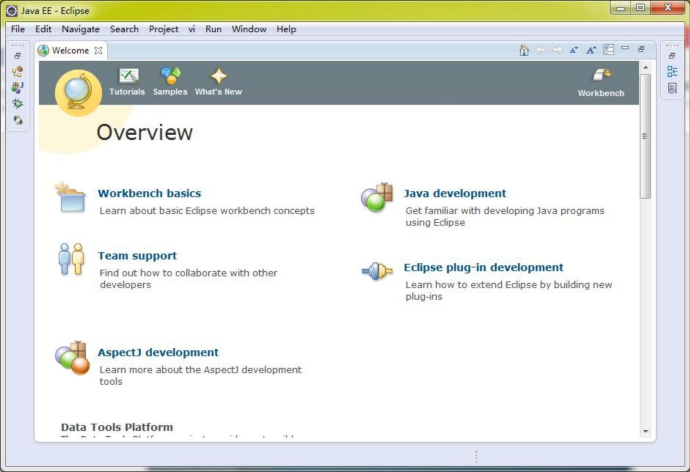Open Tutorials from the welcome banner
Viewport: 690px width, 472px height.
tap(127, 82)
